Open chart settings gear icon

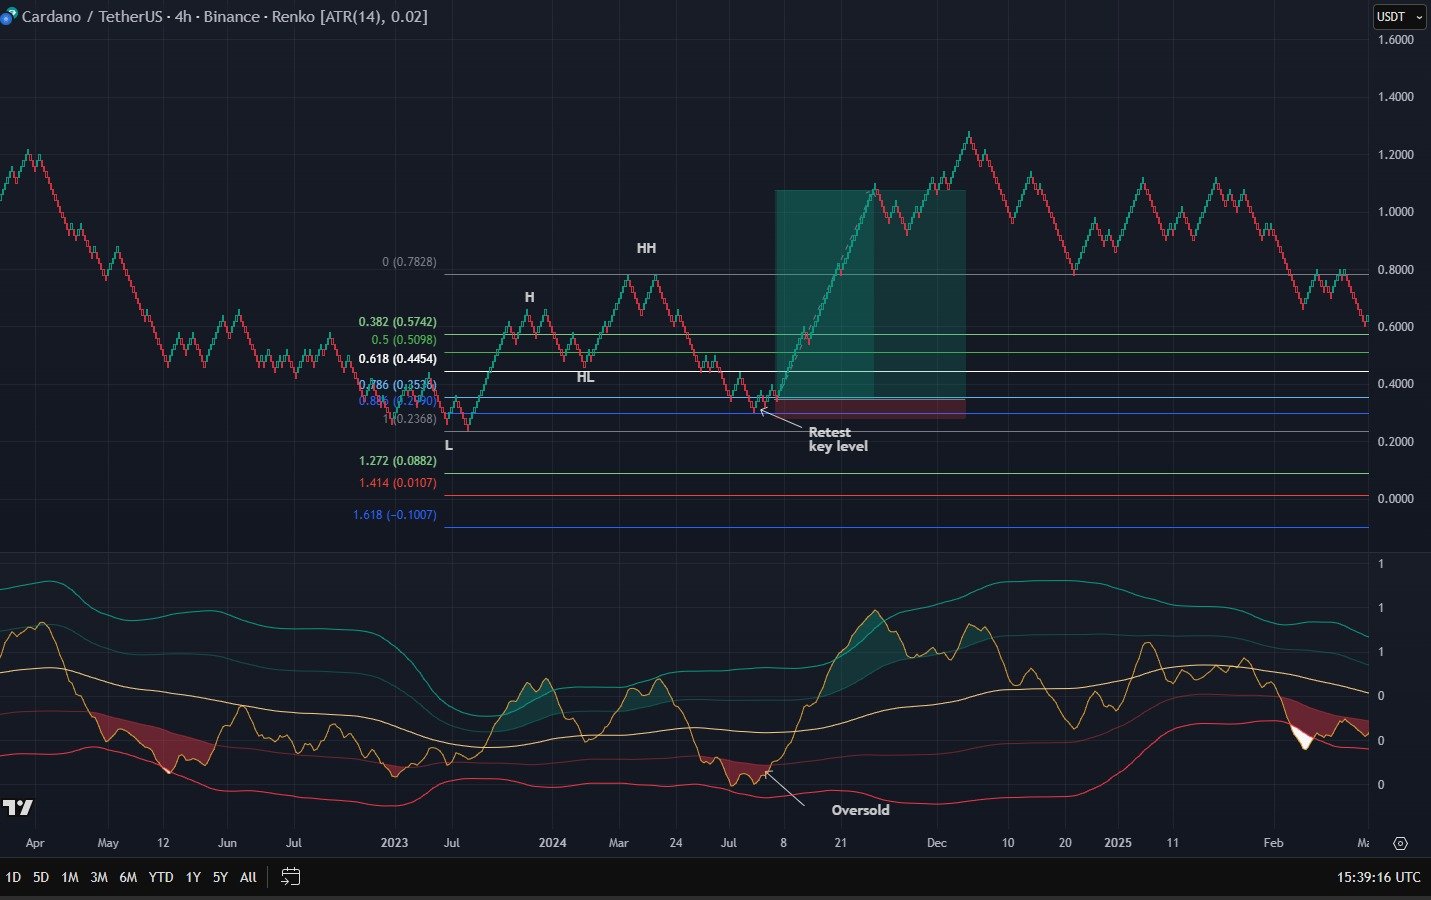click(x=1400, y=843)
